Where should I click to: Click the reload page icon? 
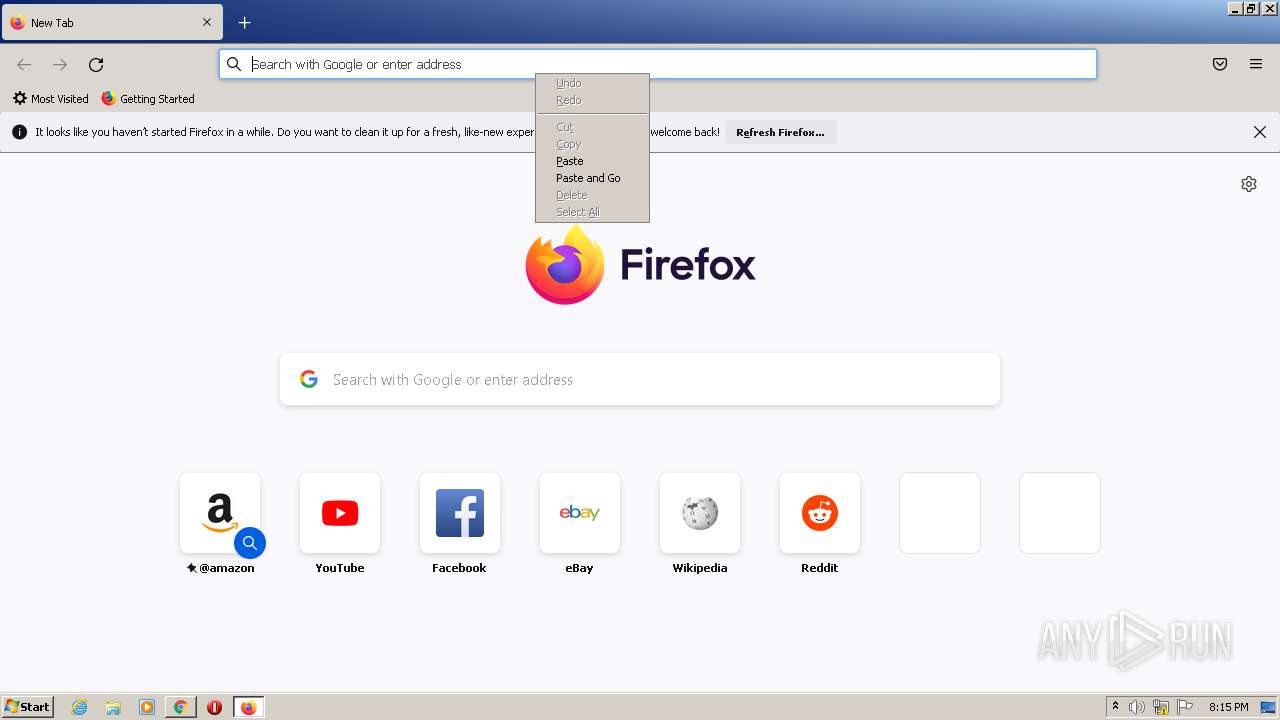[96, 64]
